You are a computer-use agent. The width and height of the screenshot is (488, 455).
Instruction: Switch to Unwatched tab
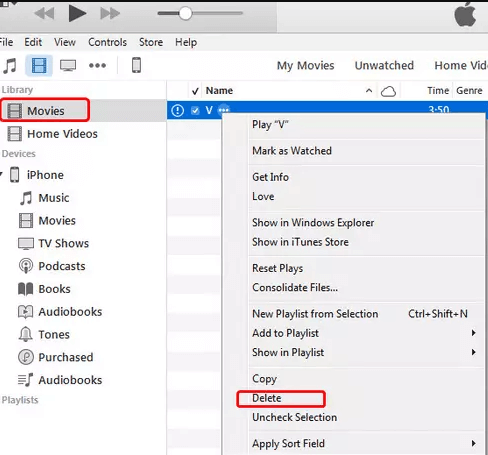384,65
